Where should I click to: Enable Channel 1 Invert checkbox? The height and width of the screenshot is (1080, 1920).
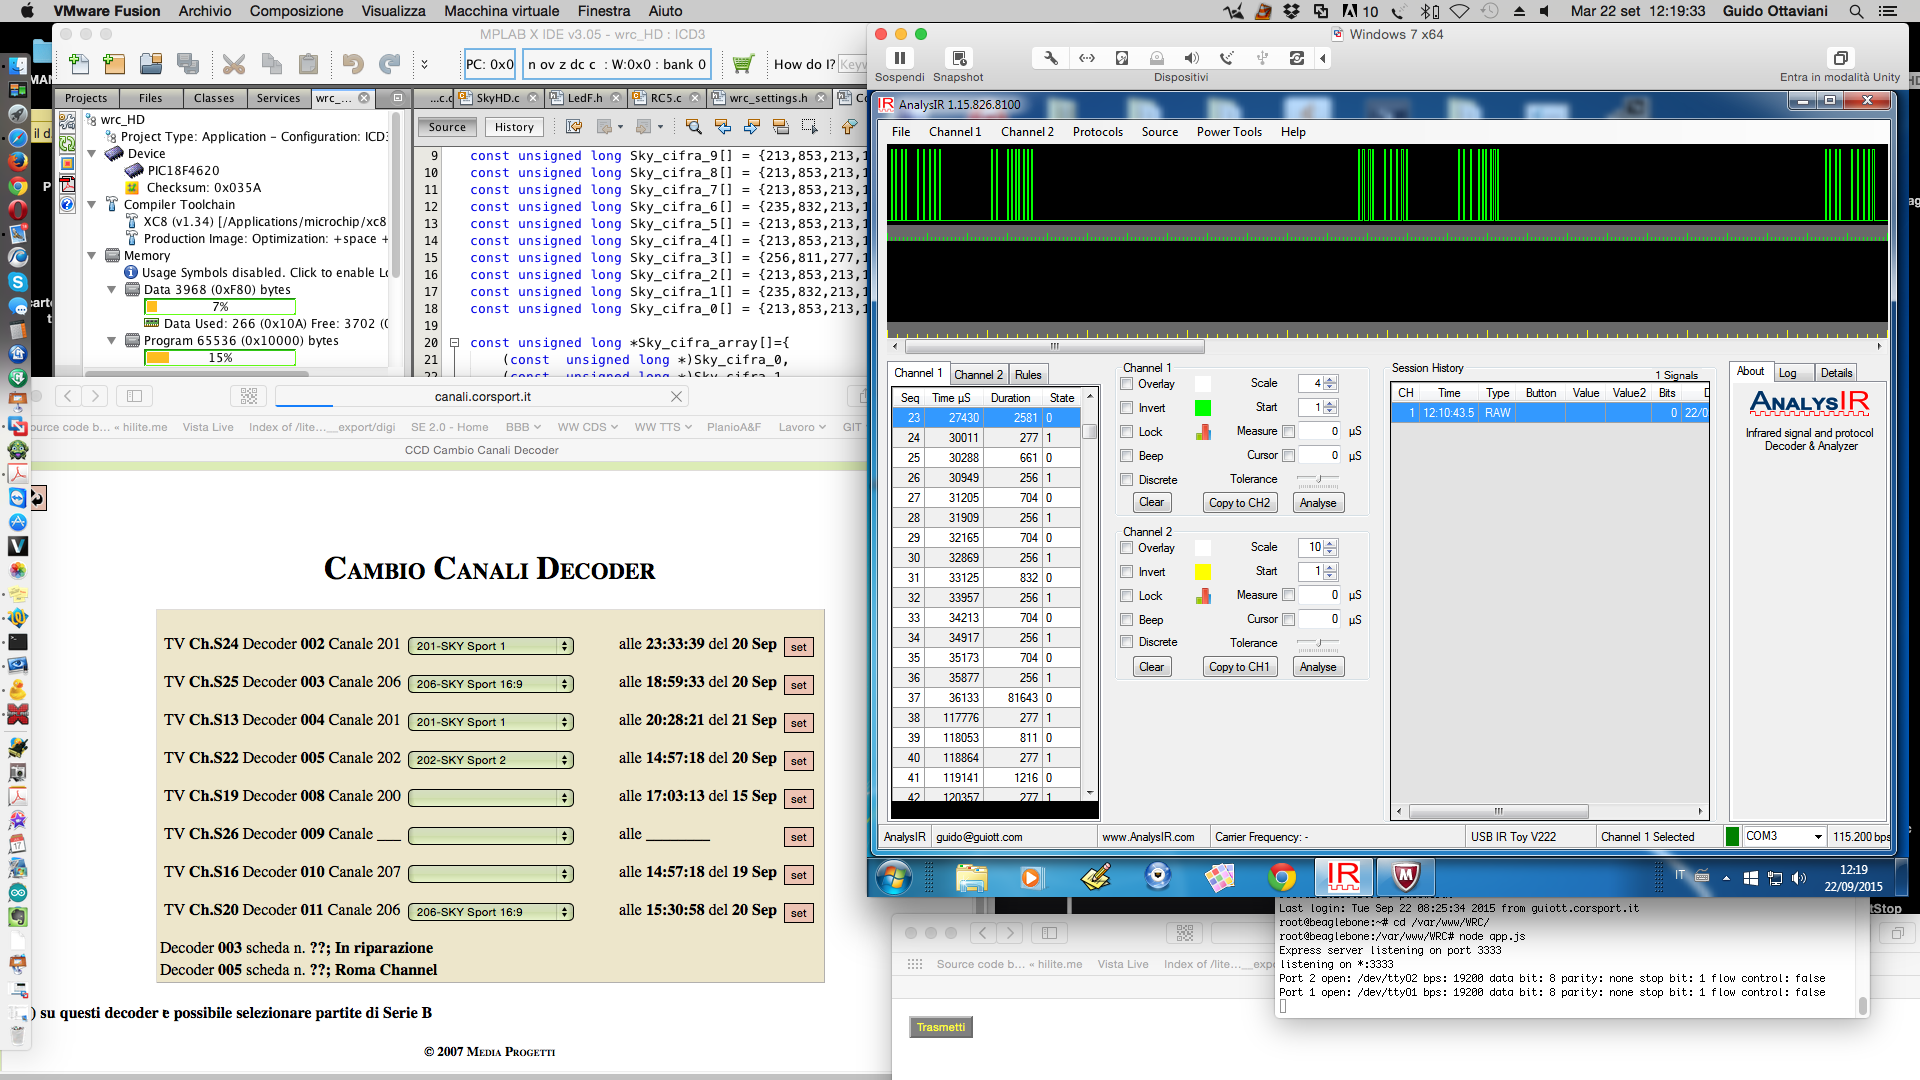click(x=1127, y=408)
